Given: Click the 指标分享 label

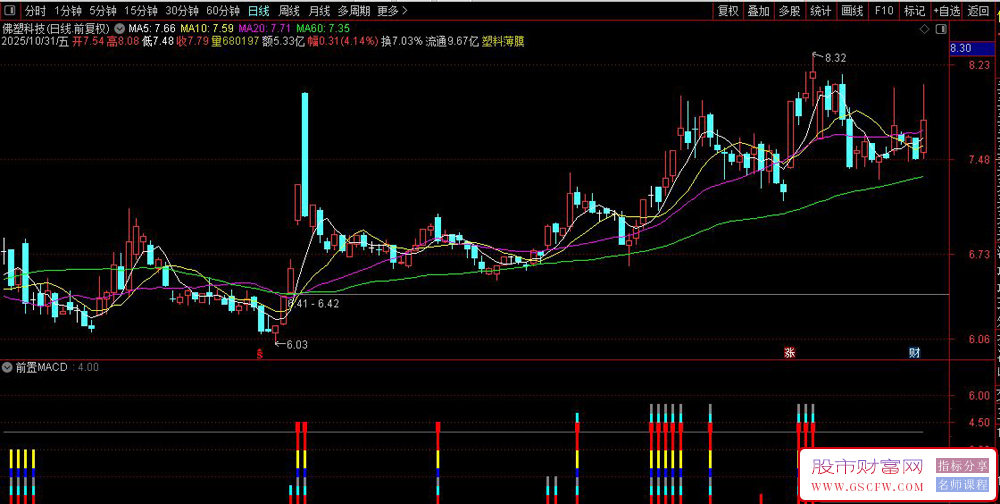Looking at the screenshot, I should [962, 466].
